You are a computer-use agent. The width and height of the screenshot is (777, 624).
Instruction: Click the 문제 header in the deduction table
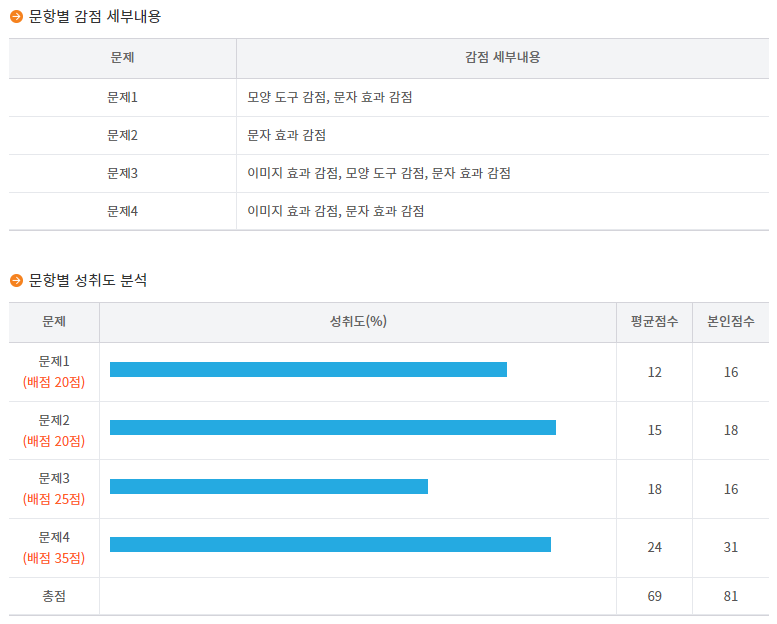[x=122, y=57]
